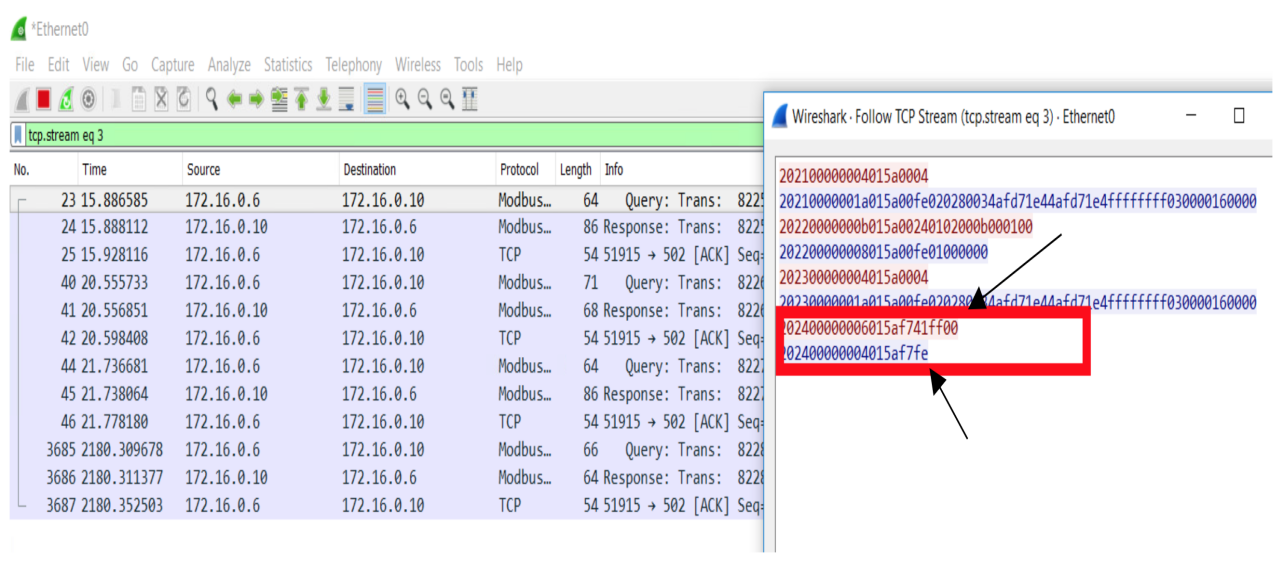Maximize the Follow TCP Stream window
Image resolution: width=1283 pixels, height=570 pixels.
pos(1239,116)
